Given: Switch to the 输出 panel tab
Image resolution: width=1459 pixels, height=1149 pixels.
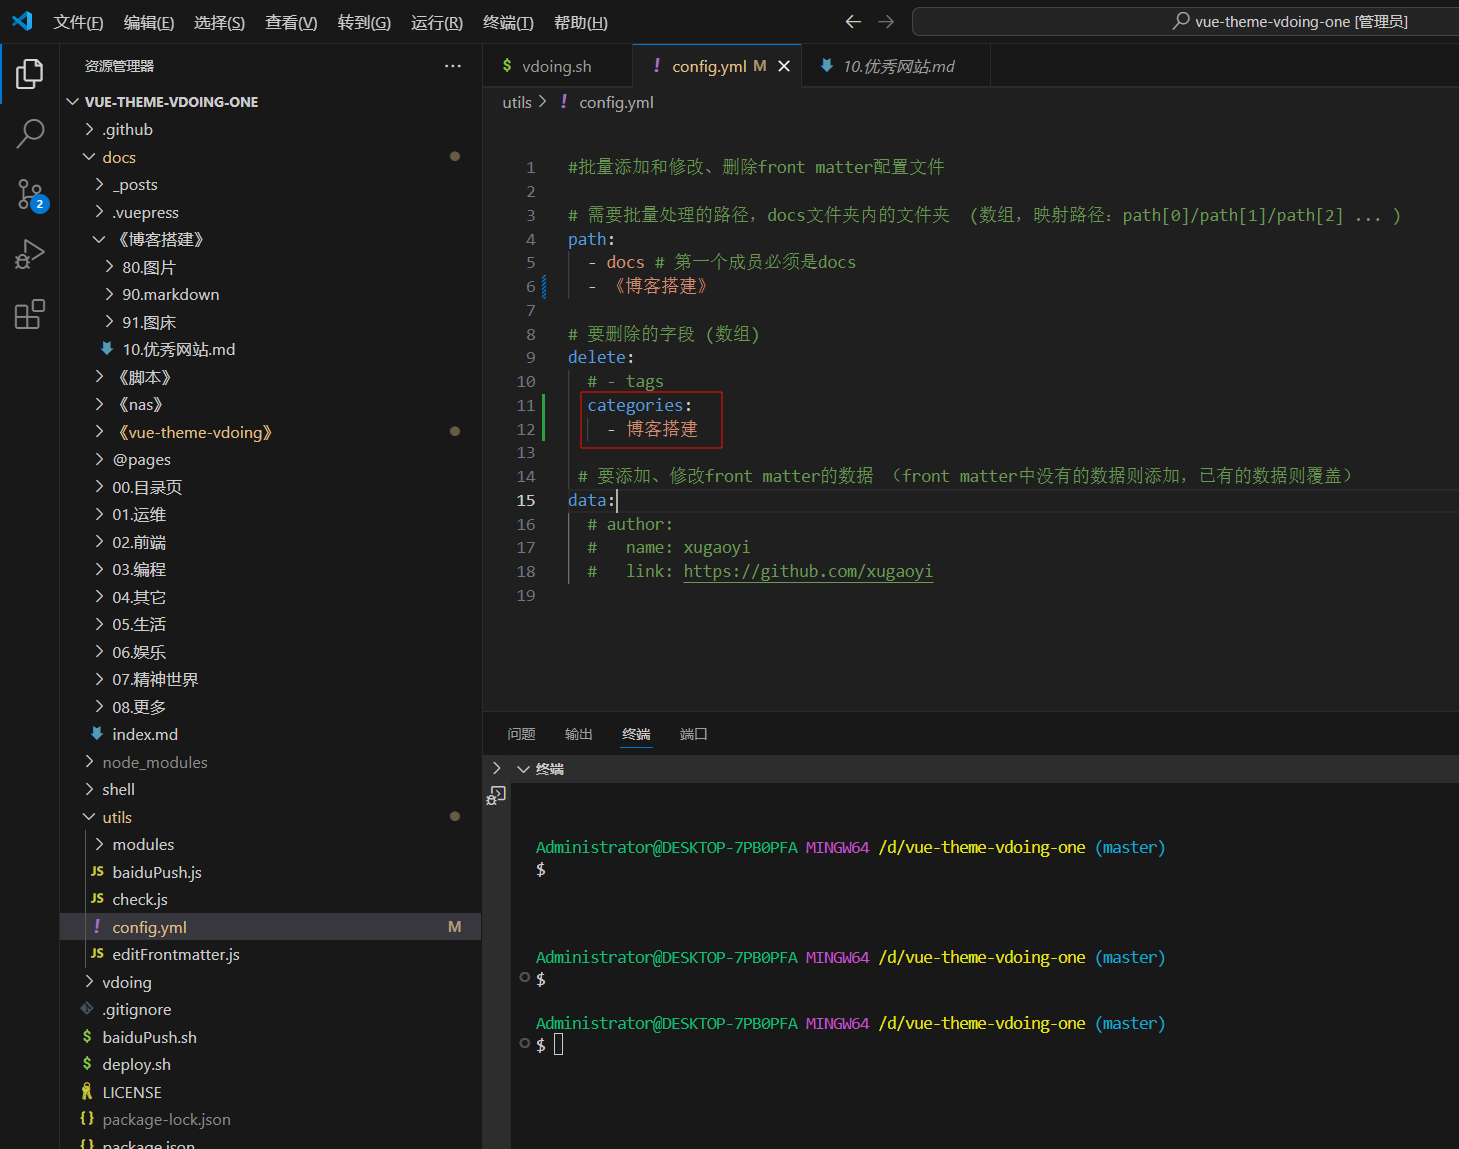Looking at the screenshot, I should tap(578, 734).
